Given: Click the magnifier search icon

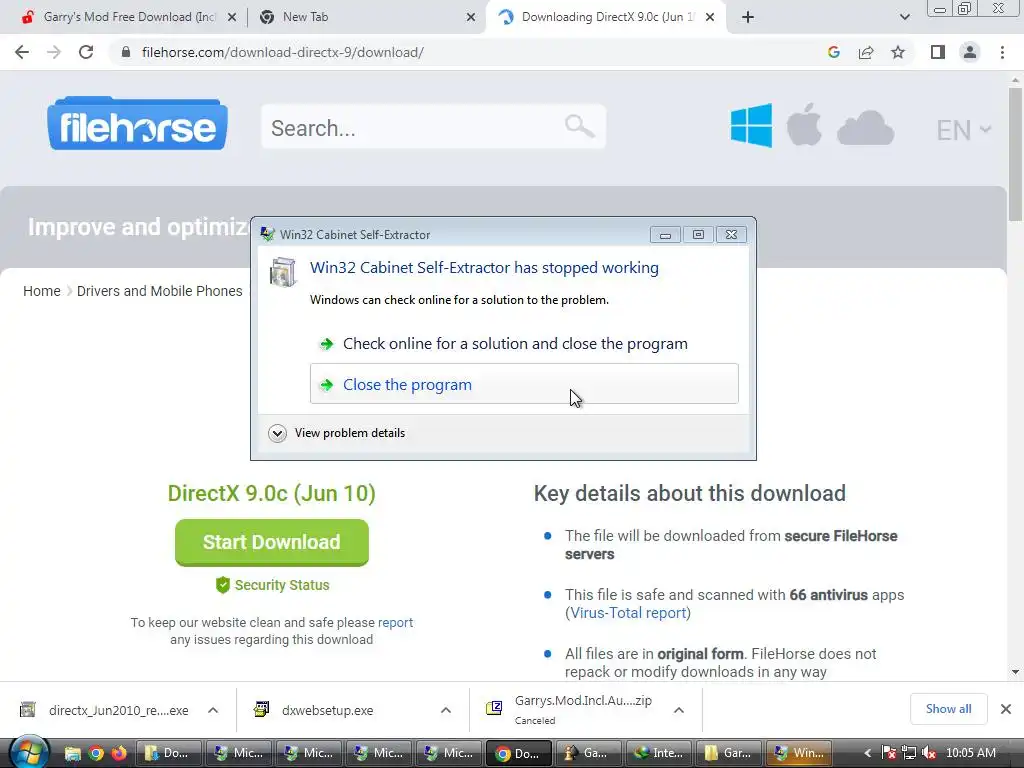Looking at the screenshot, I should pos(579,125).
